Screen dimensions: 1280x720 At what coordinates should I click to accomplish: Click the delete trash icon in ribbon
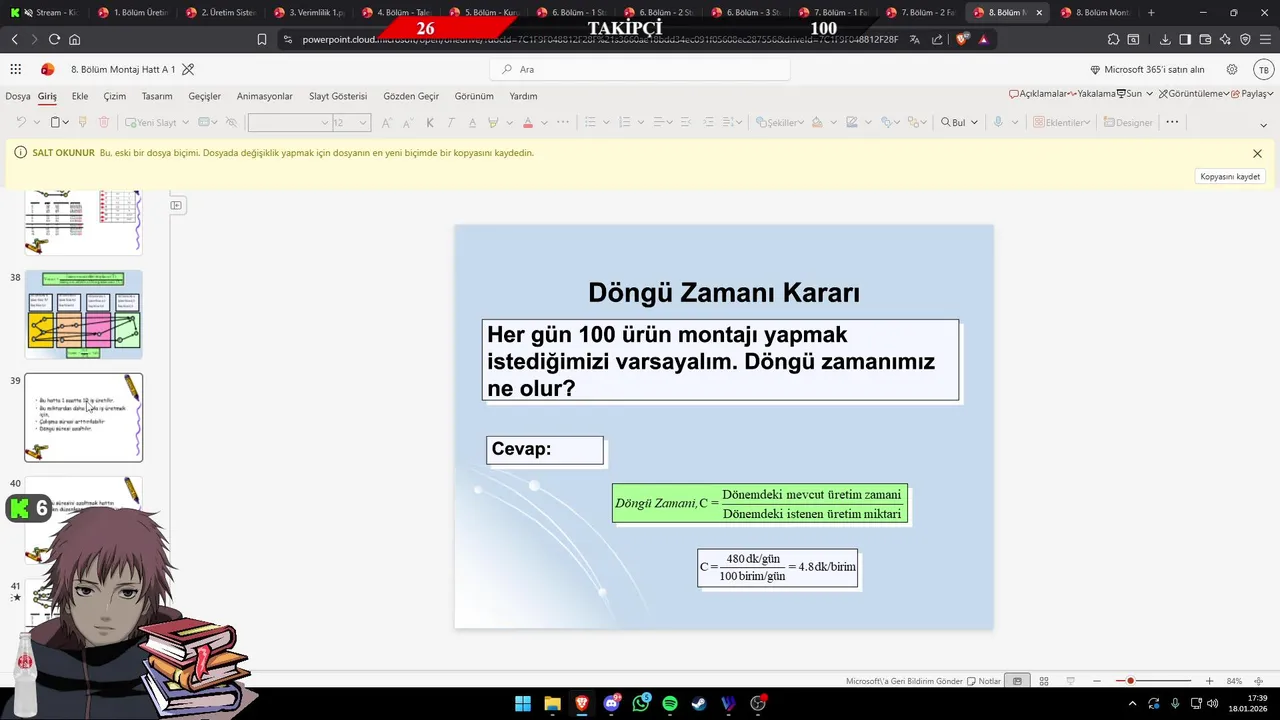tap(104, 122)
